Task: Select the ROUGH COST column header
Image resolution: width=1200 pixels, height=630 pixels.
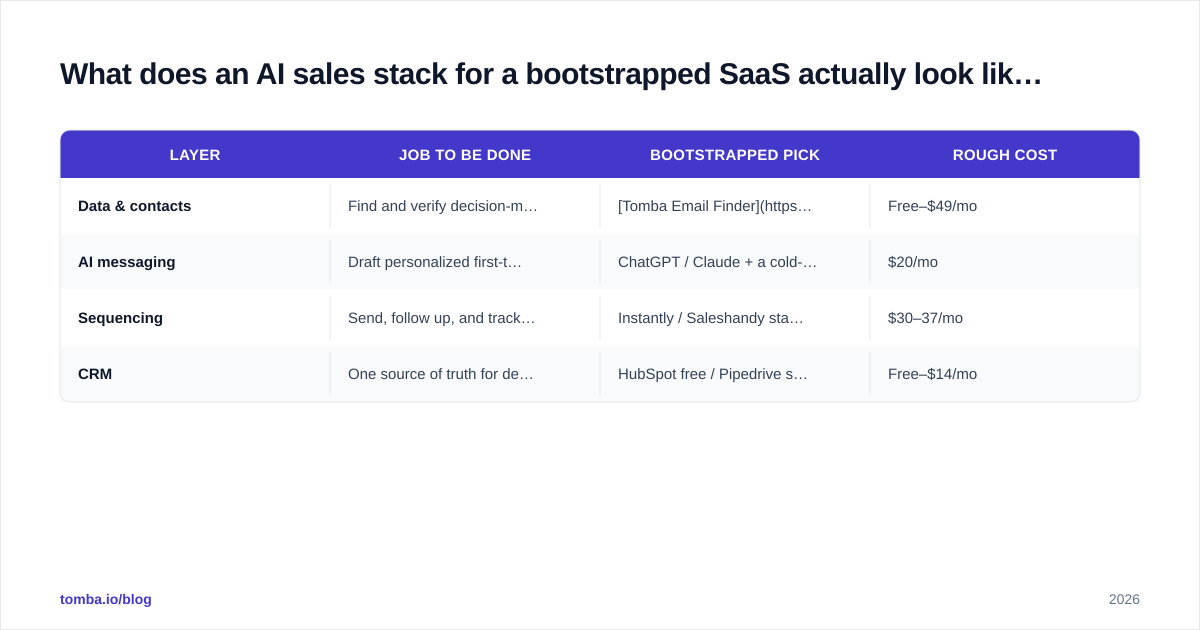Action: 1005,155
